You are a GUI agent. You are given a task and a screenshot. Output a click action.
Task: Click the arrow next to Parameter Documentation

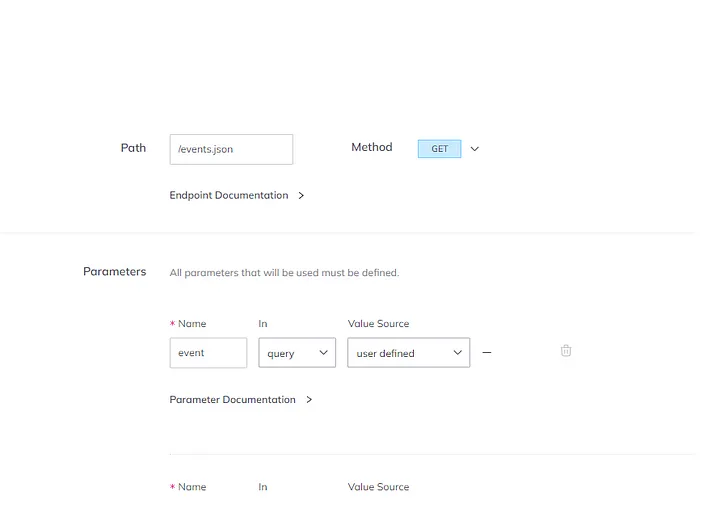coord(309,400)
